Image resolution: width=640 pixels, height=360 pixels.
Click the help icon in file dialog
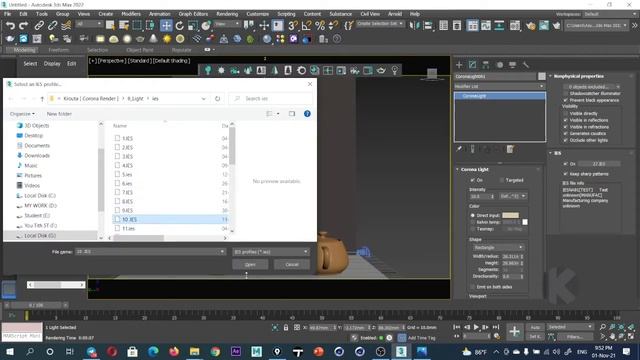[307, 113]
